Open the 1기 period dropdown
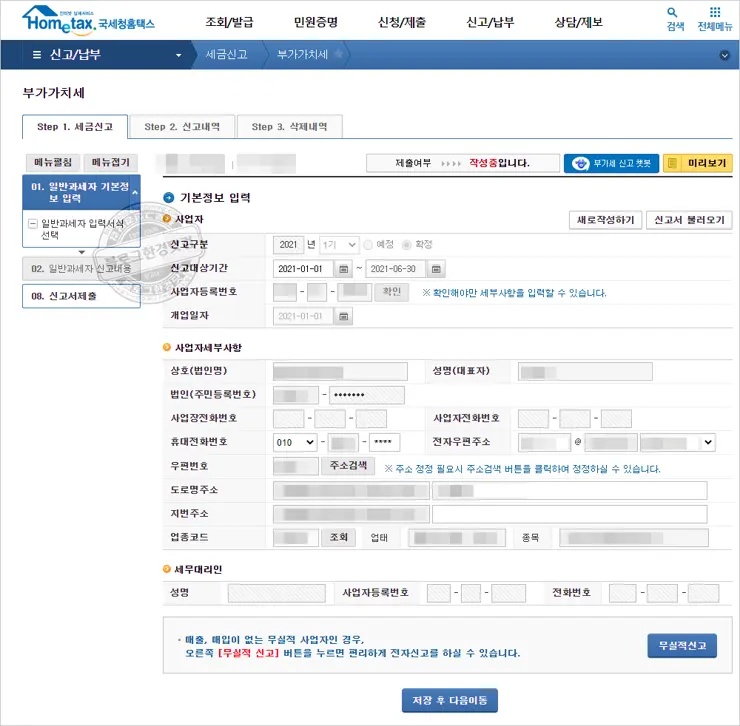Image resolution: width=740 pixels, height=726 pixels. click(339, 245)
